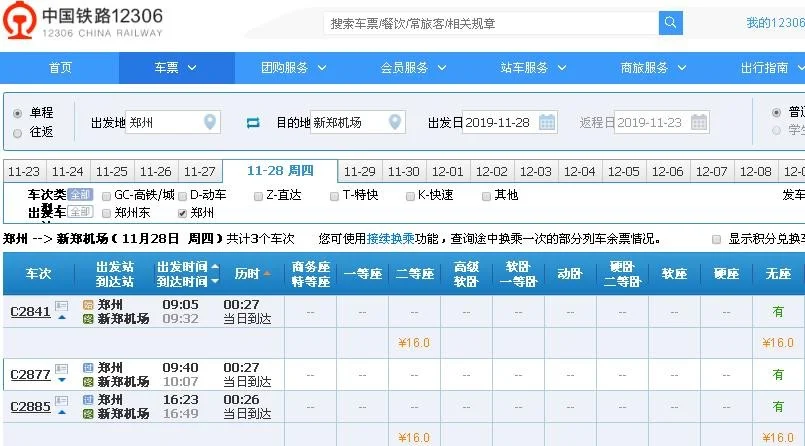The height and width of the screenshot is (446, 805).
Task: Expand the 出行指南 menu dropdown
Action: [801, 68]
